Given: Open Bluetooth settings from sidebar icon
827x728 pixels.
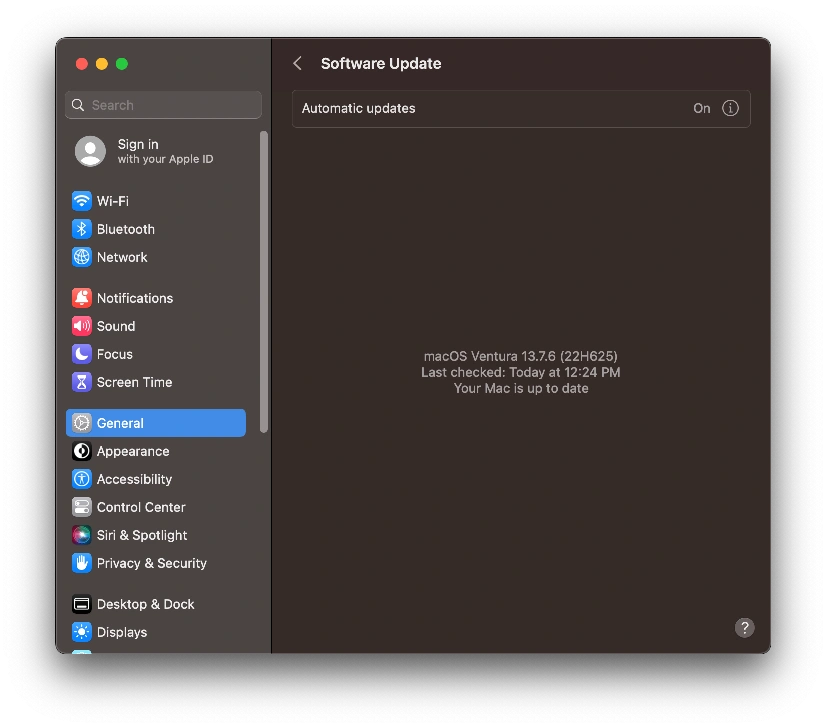Looking at the screenshot, I should click(81, 229).
